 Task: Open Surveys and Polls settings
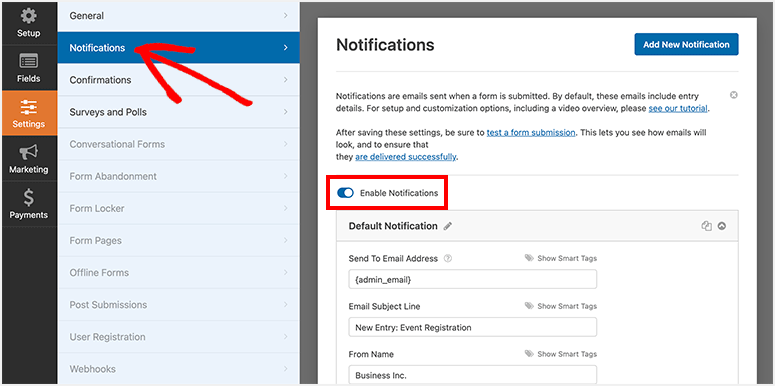tap(178, 112)
